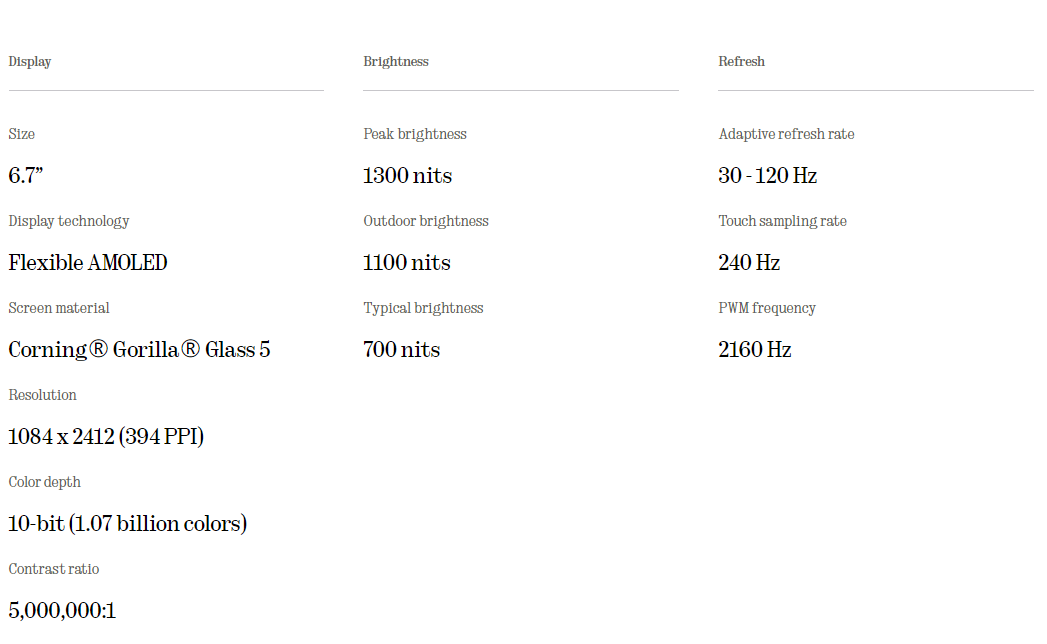The height and width of the screenshot is (644, 1047).
Task: Click the 700 nits typical brightness value
Action: pos(401,349)
